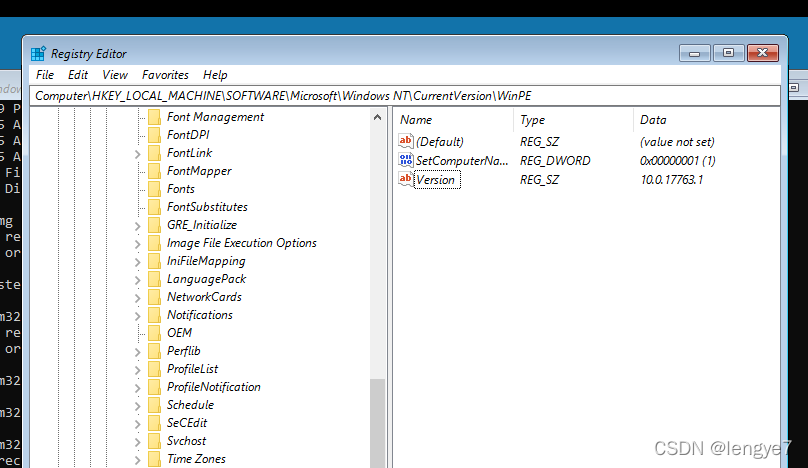Select the OEM key label
The width and height of the screenshot is (808, 468).
pyautogui.click(x=179, y=333)
